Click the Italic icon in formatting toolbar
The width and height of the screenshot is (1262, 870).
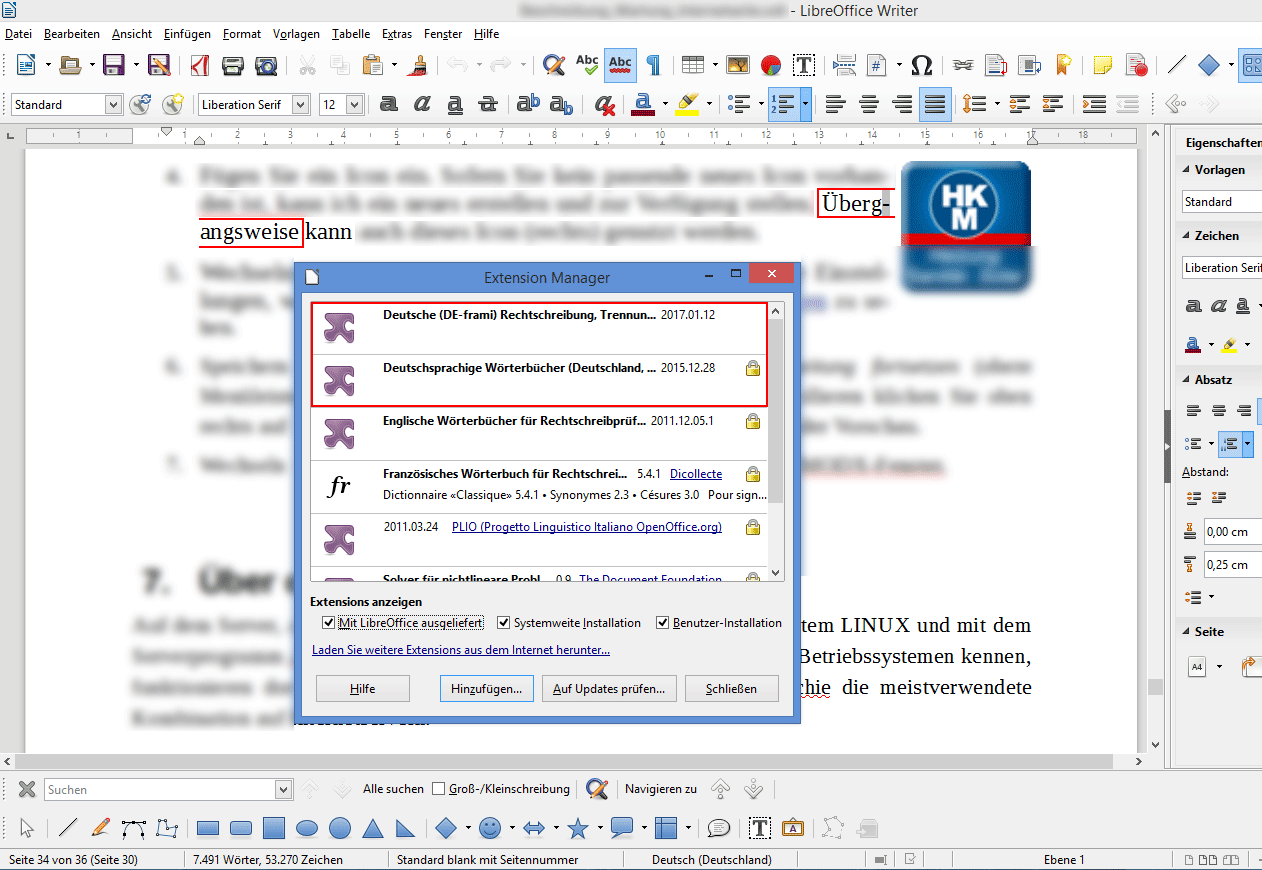(422, 104)
